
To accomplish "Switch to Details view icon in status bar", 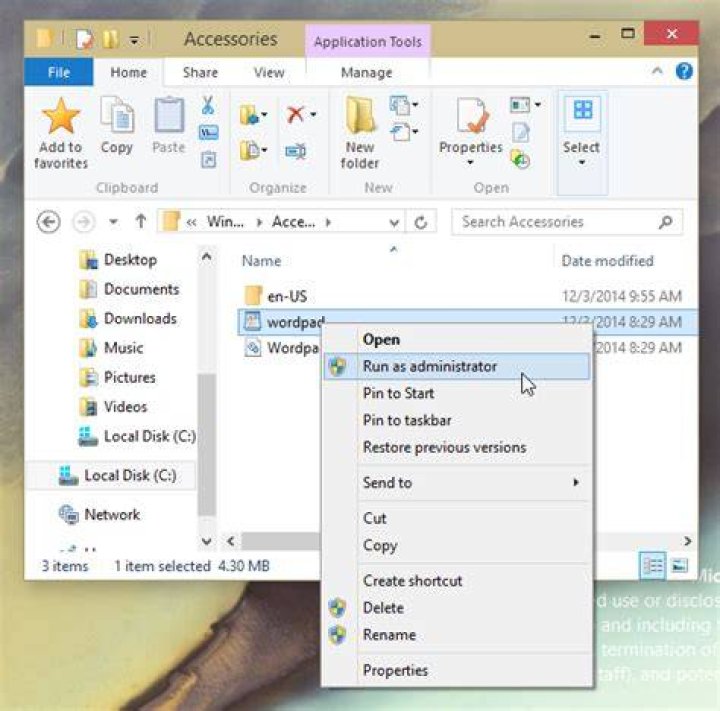I will click(652, 565).
